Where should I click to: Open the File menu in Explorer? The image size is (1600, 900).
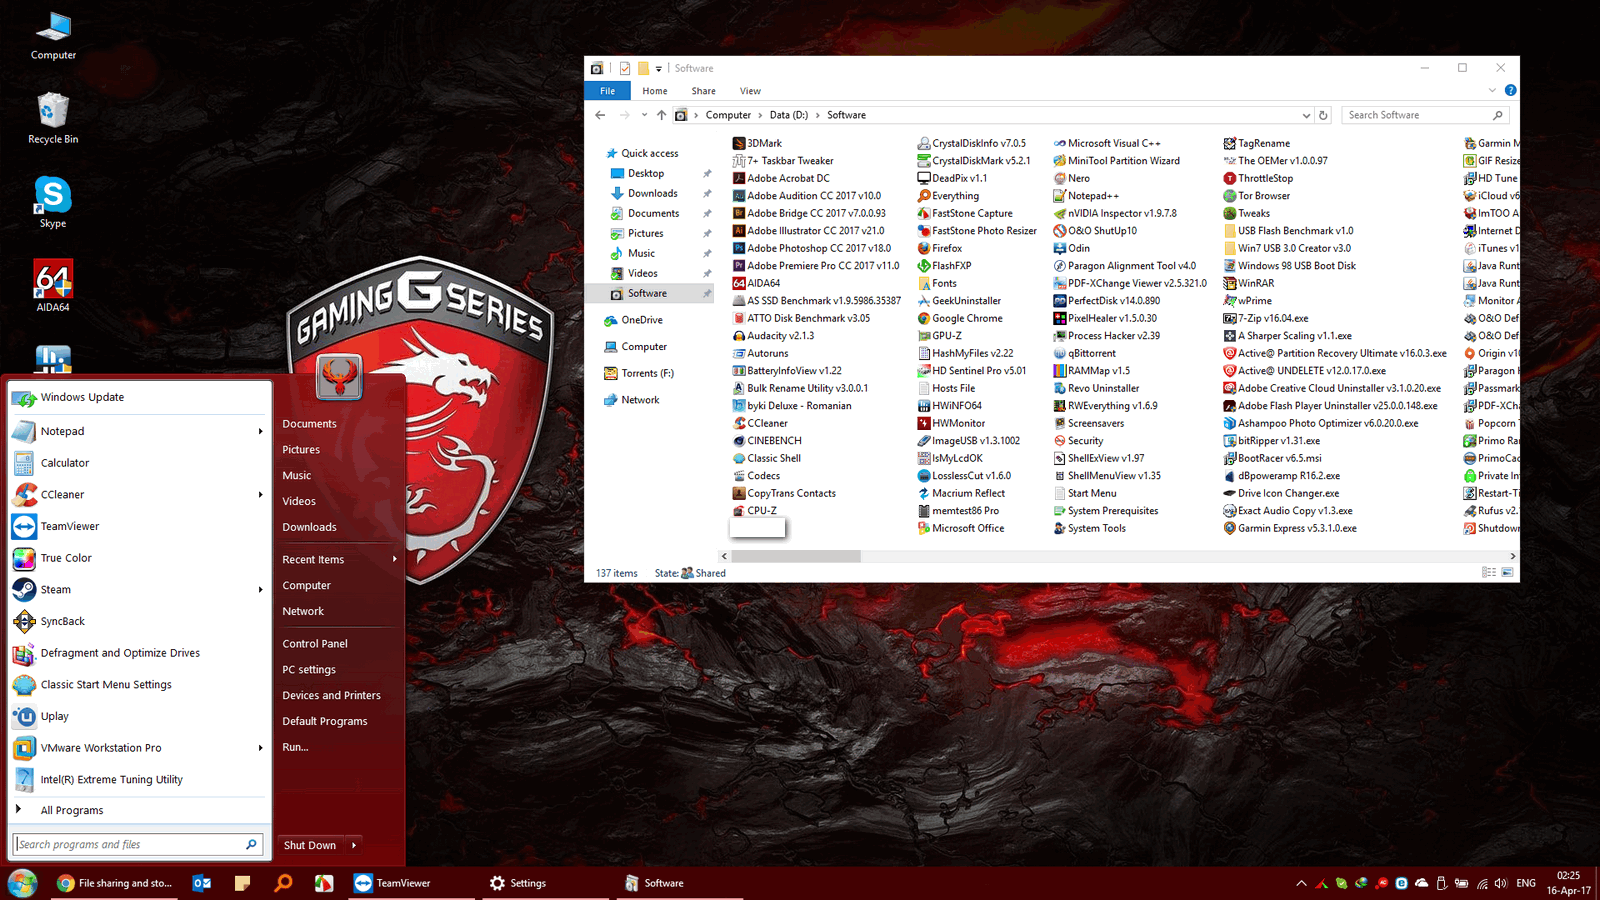[607, 91]
